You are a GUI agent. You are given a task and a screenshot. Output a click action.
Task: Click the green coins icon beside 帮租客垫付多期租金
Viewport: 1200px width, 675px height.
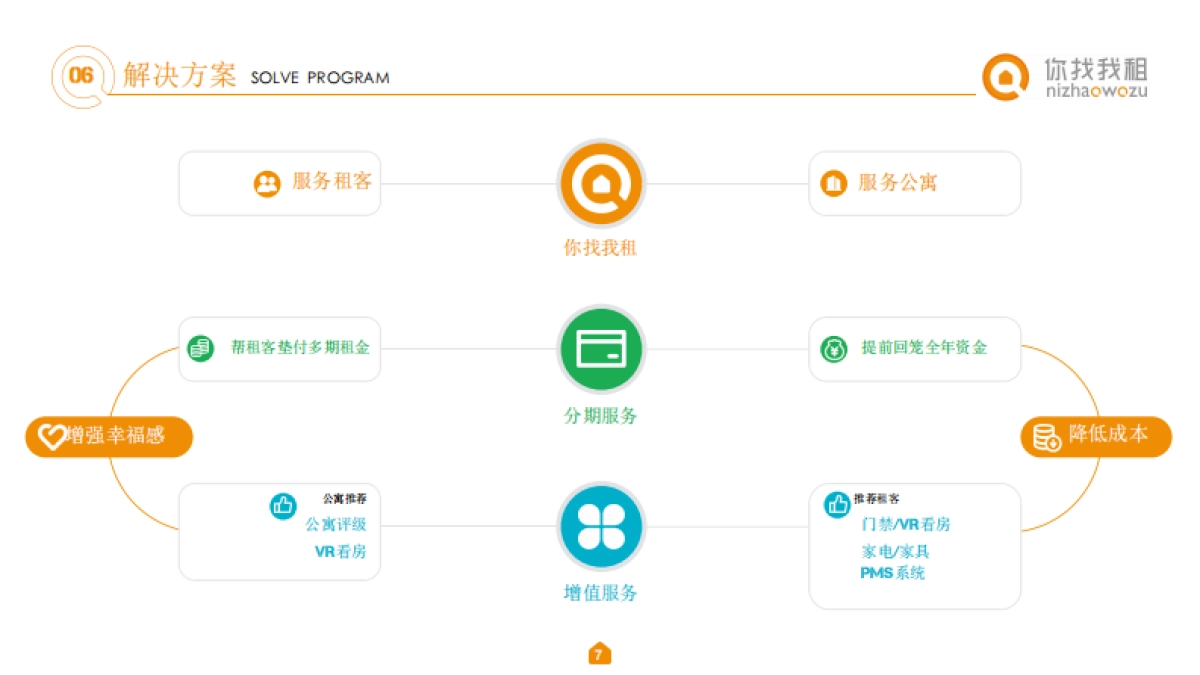pos(201,348)
